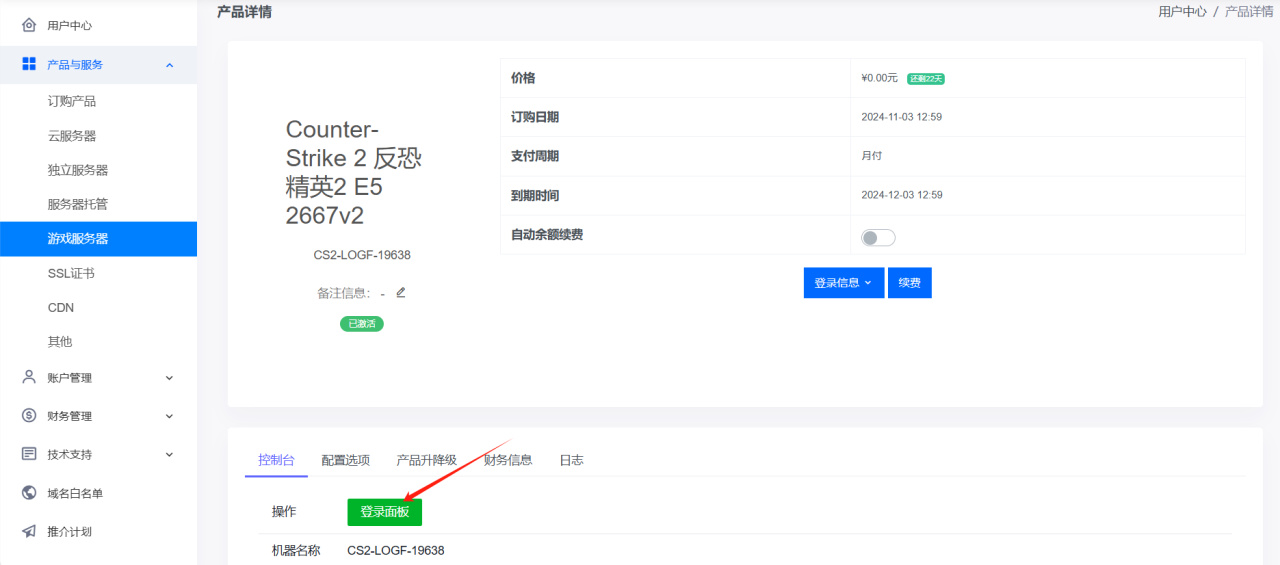Toggle the 自动余额续费 switch
The height and width of the screenshot is (565, 1280).
click(x=878, y=238)
